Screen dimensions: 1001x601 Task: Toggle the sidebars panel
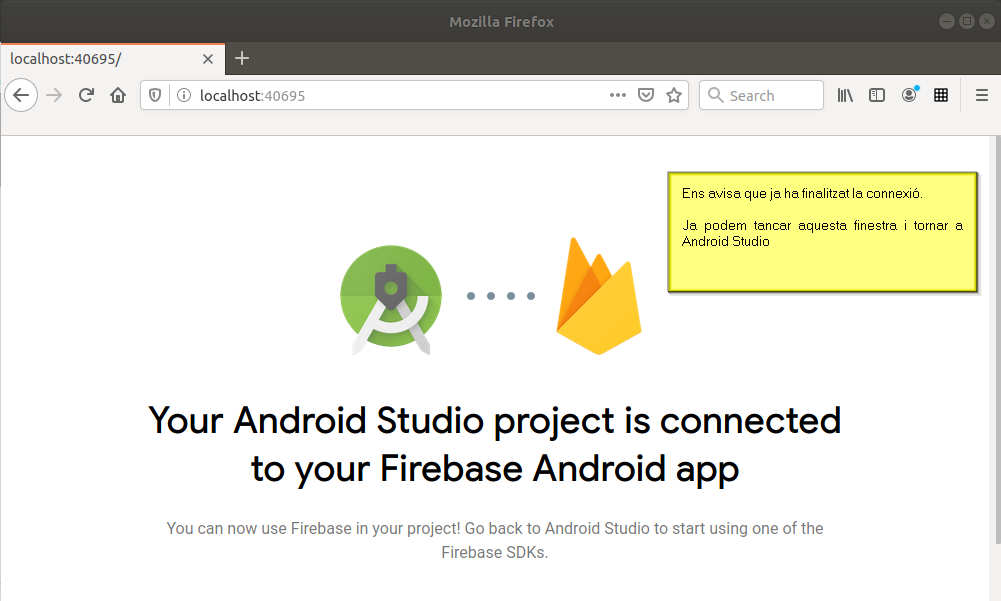[x=877, y=95]
